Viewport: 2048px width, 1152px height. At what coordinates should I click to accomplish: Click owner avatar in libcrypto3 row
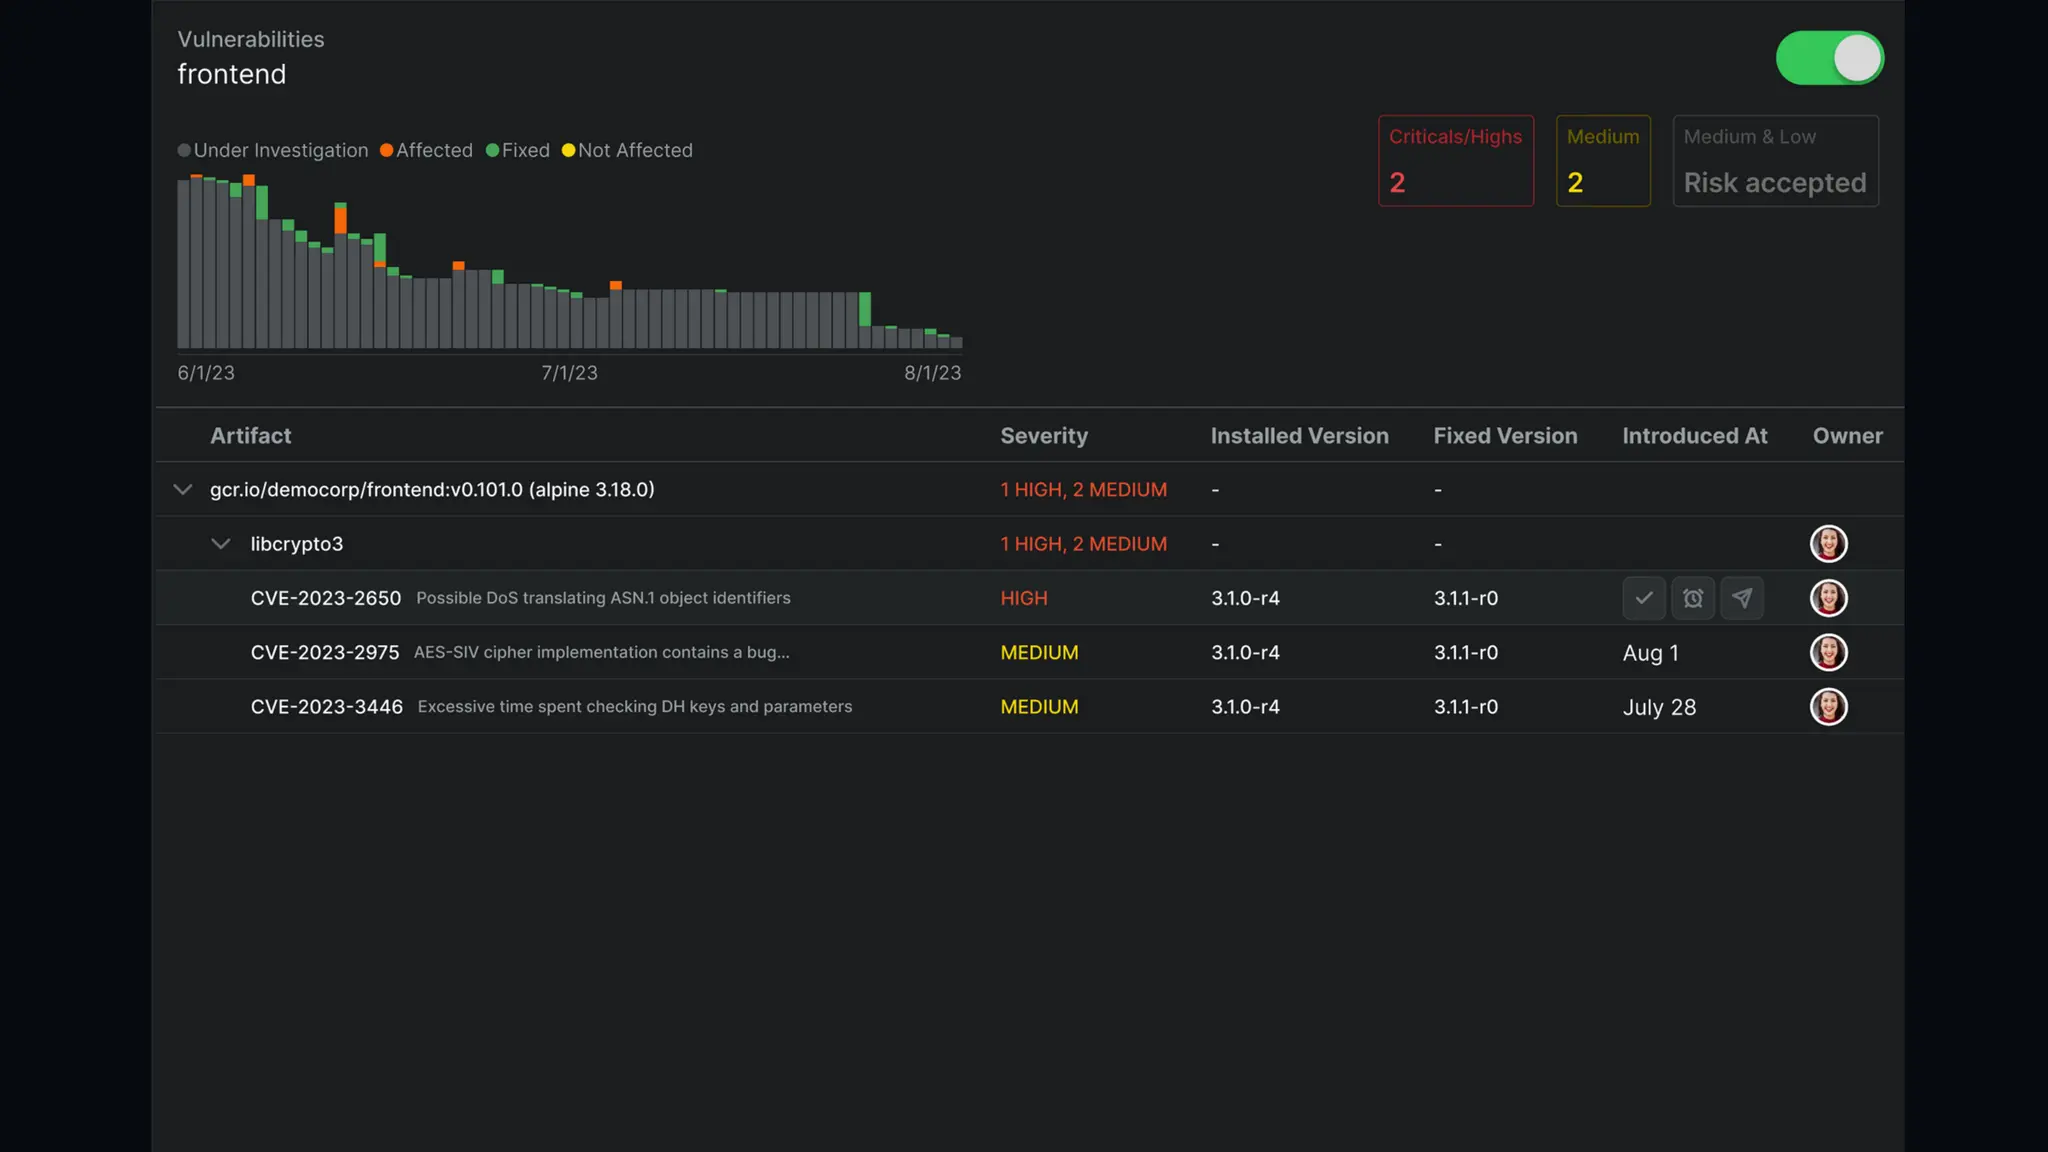coord(1828,544)
